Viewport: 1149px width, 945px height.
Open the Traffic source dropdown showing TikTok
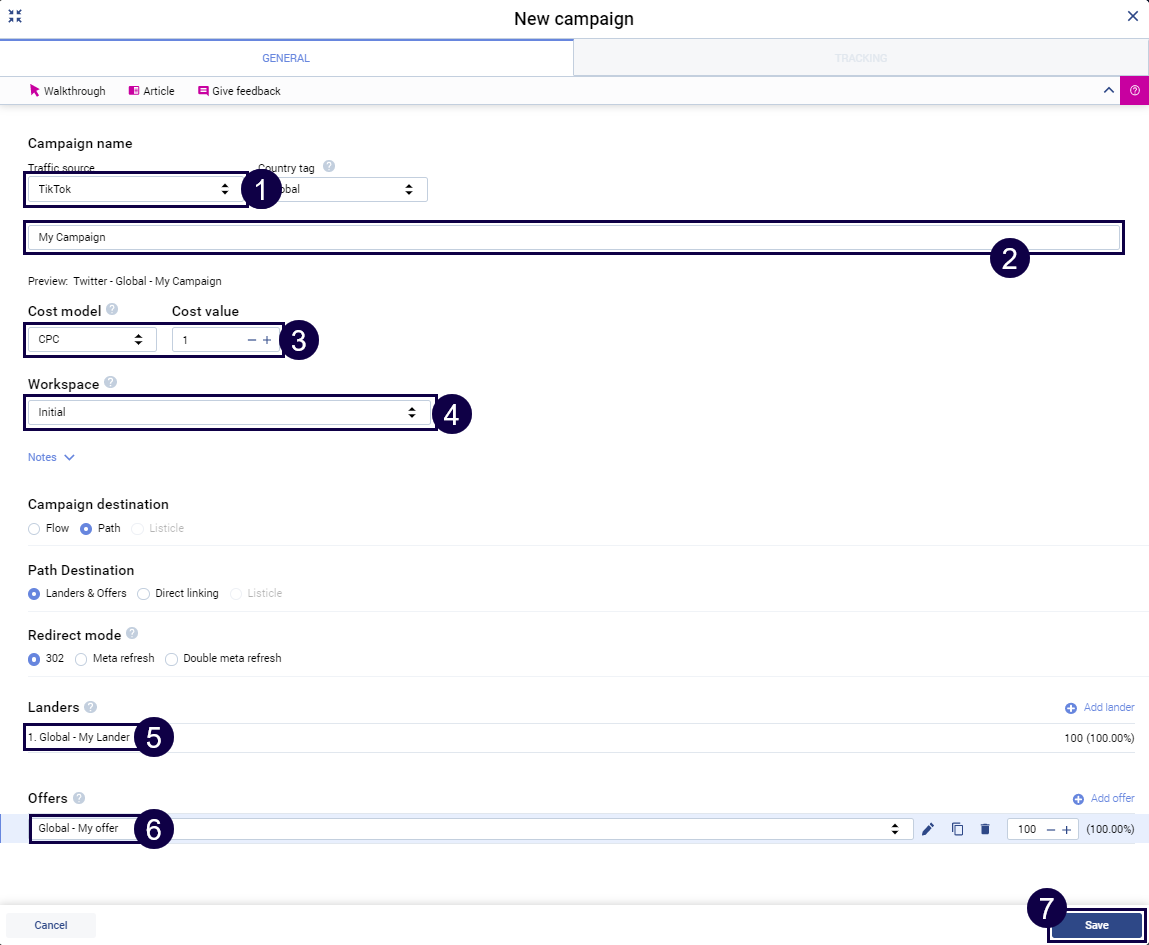134,189
